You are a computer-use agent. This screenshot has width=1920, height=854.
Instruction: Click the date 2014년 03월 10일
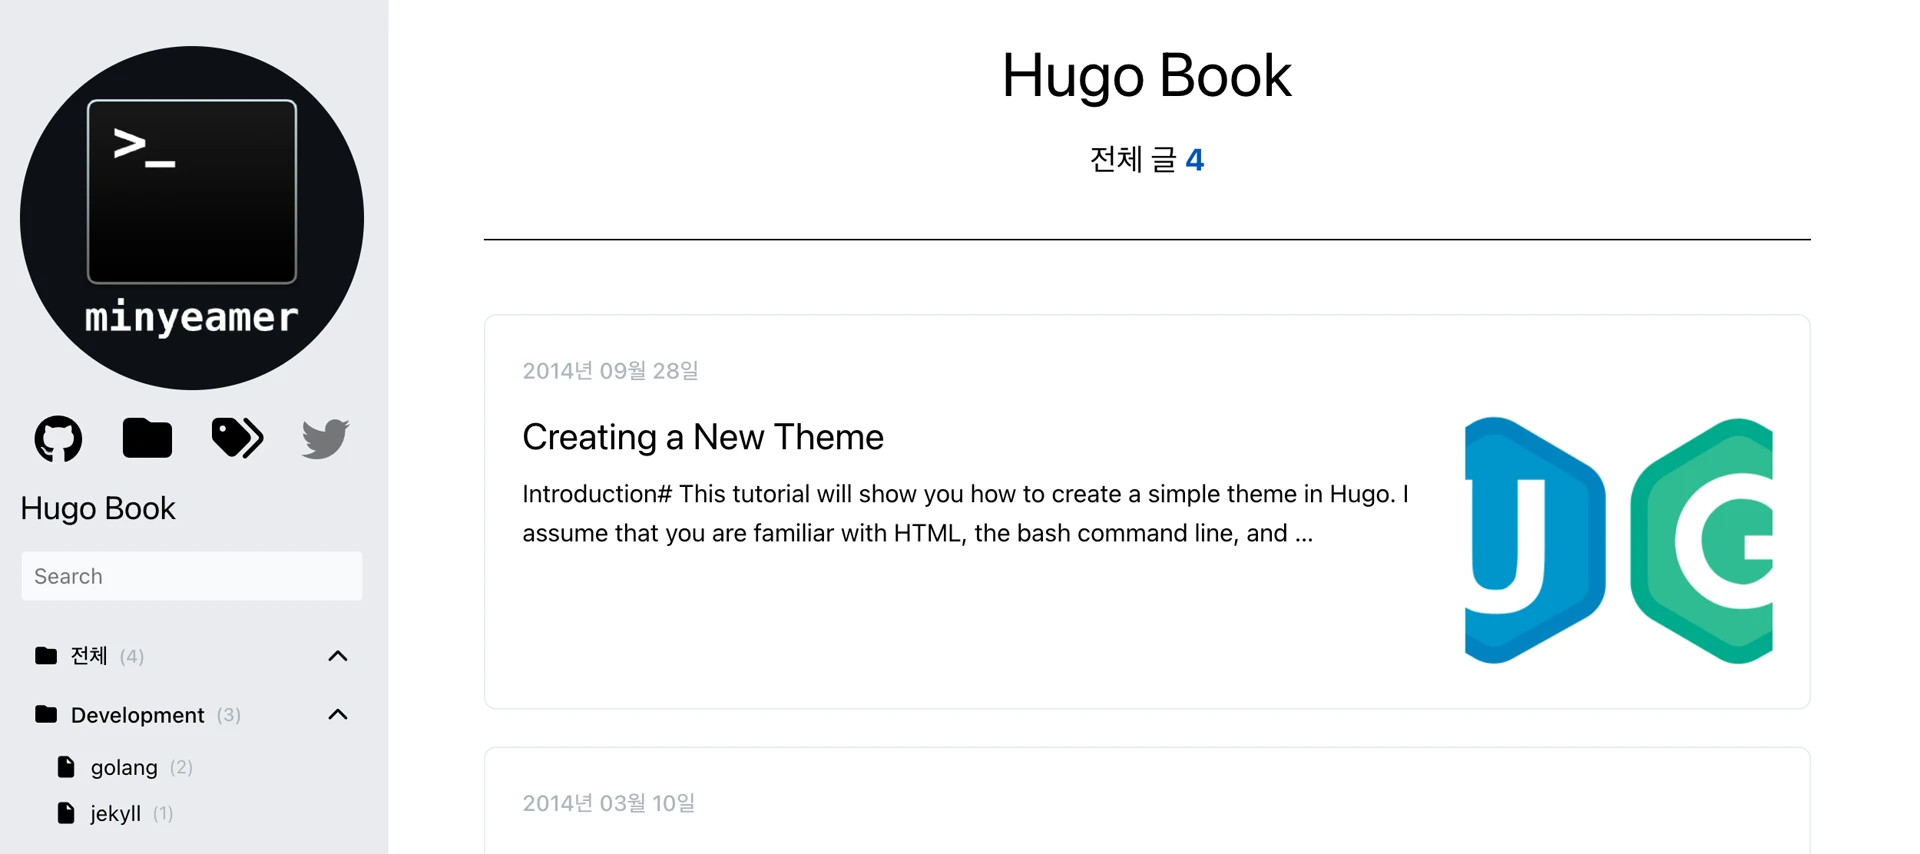[x=609, y=803]
